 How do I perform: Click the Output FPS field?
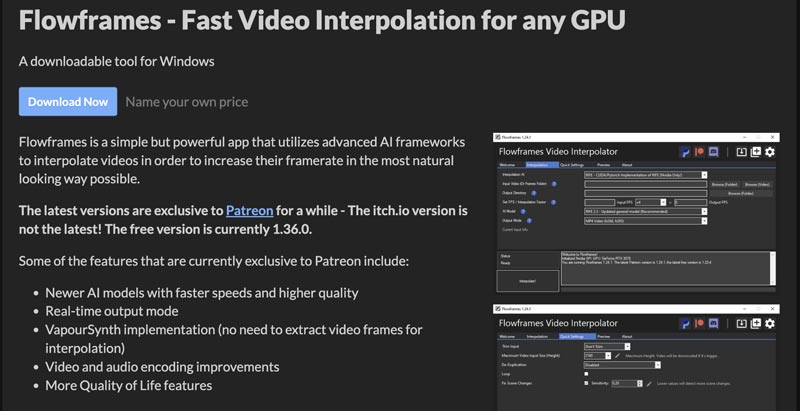point(690,202)
